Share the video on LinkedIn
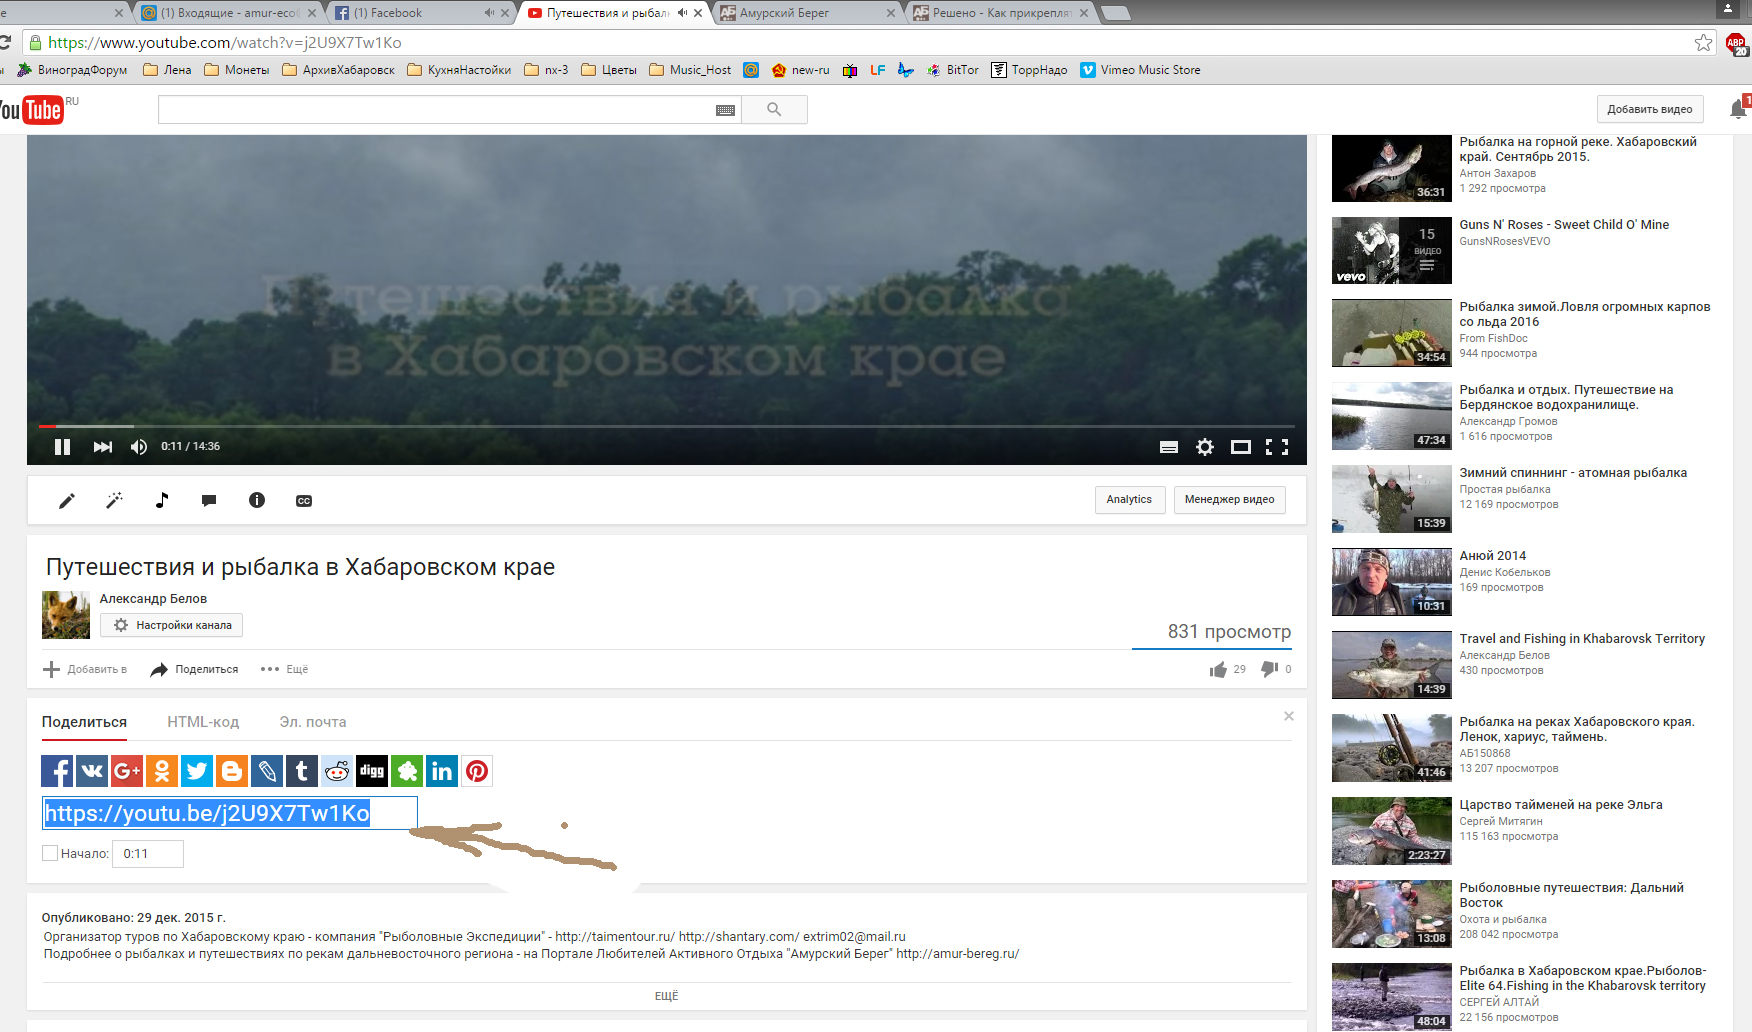The image size is (1752, 1032). [x=442, y=771]
